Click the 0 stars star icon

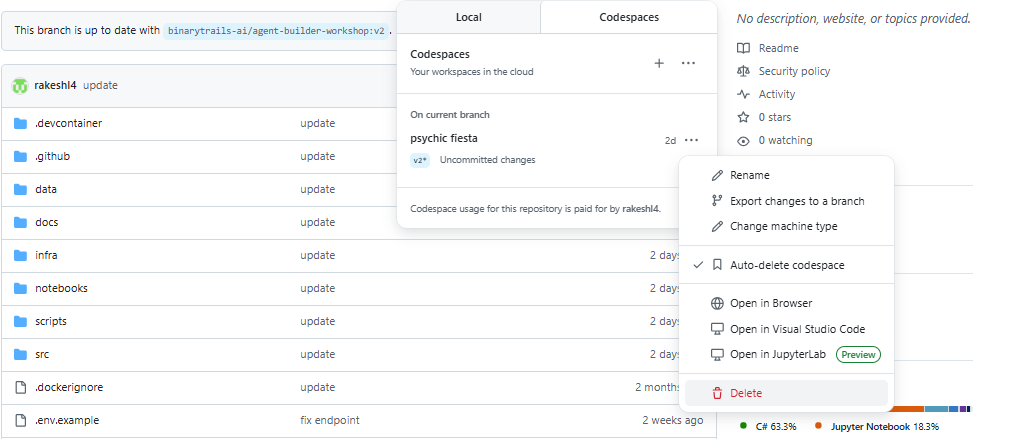click(x=743, y=117)
